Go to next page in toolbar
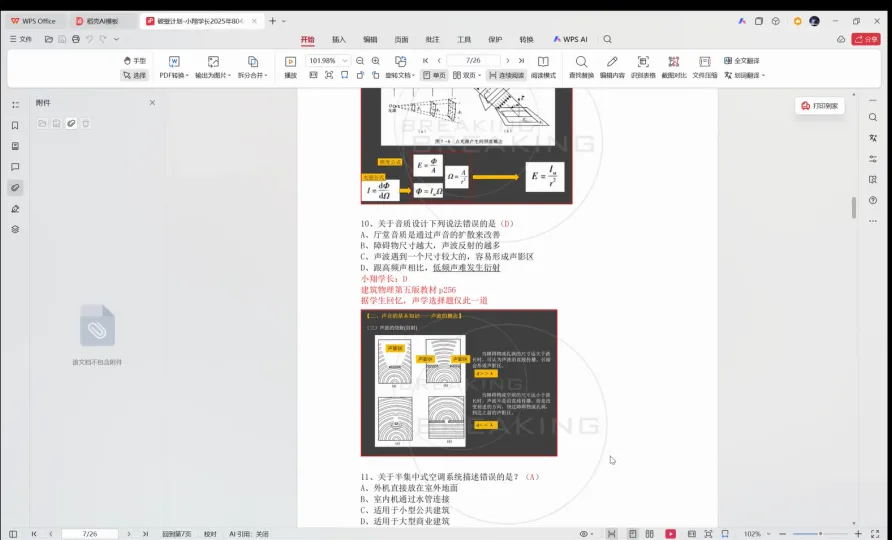Viewport: 892px width, 540px height. [507, 60]
